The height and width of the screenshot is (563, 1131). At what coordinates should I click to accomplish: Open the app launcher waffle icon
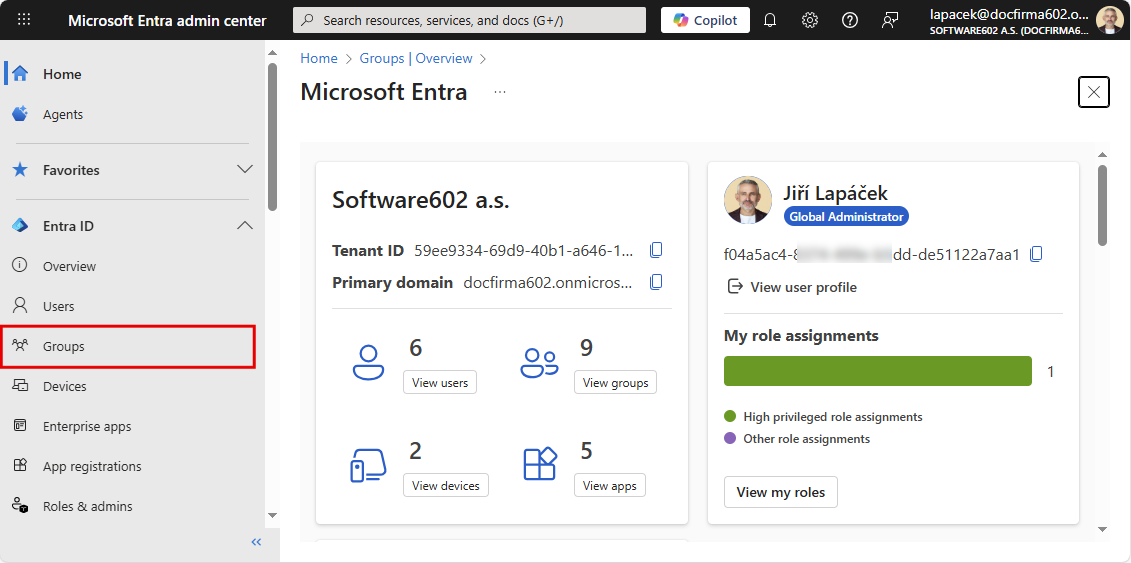[24, 20]
